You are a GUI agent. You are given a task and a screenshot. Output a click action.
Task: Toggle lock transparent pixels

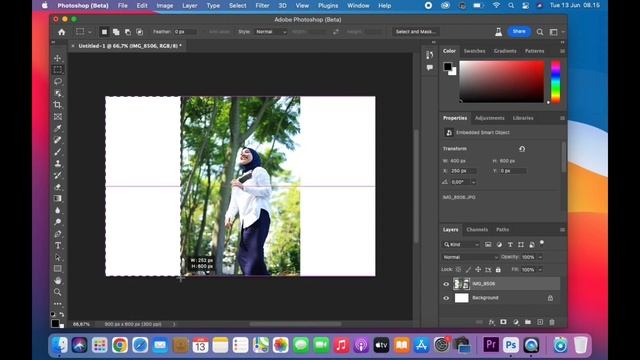tap(458, 270)
